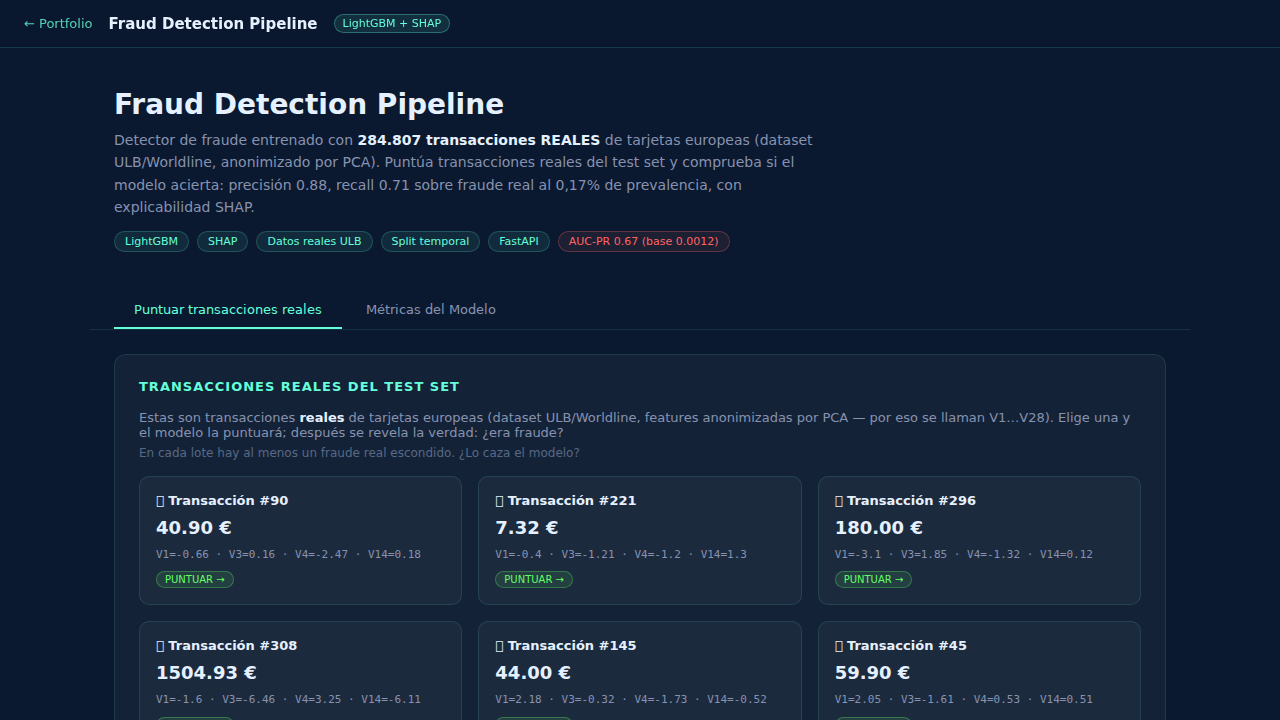Hit PUNTUAR on Transacción #221
1280x720 pixels.
click(534, 579)
